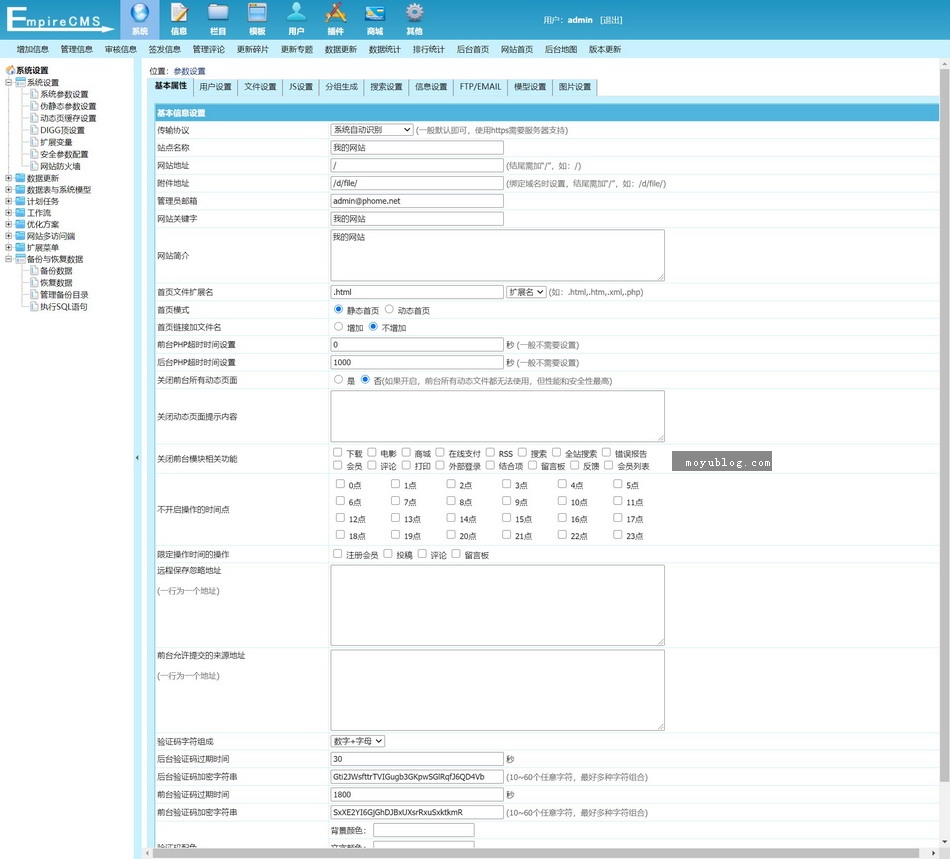Switch to the 图片设置 tab

tap(574, 87)
